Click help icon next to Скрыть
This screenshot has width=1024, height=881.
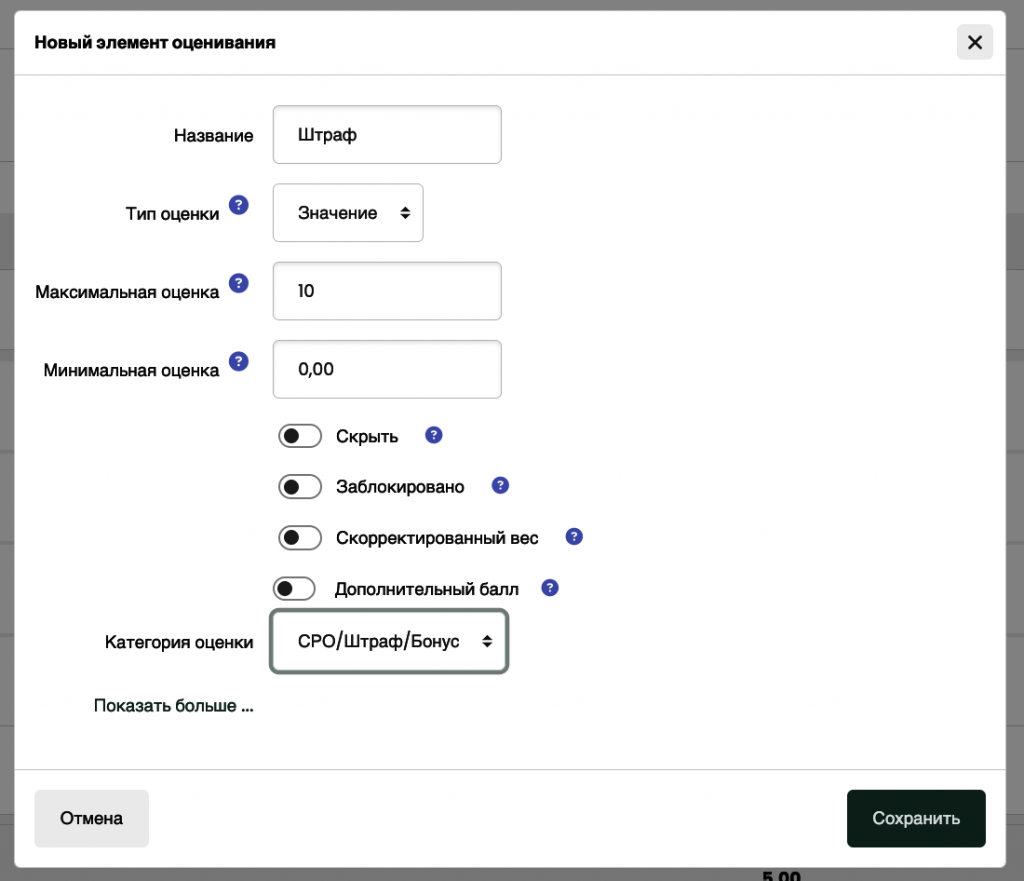pyautogui.click(x=433, y=436)
